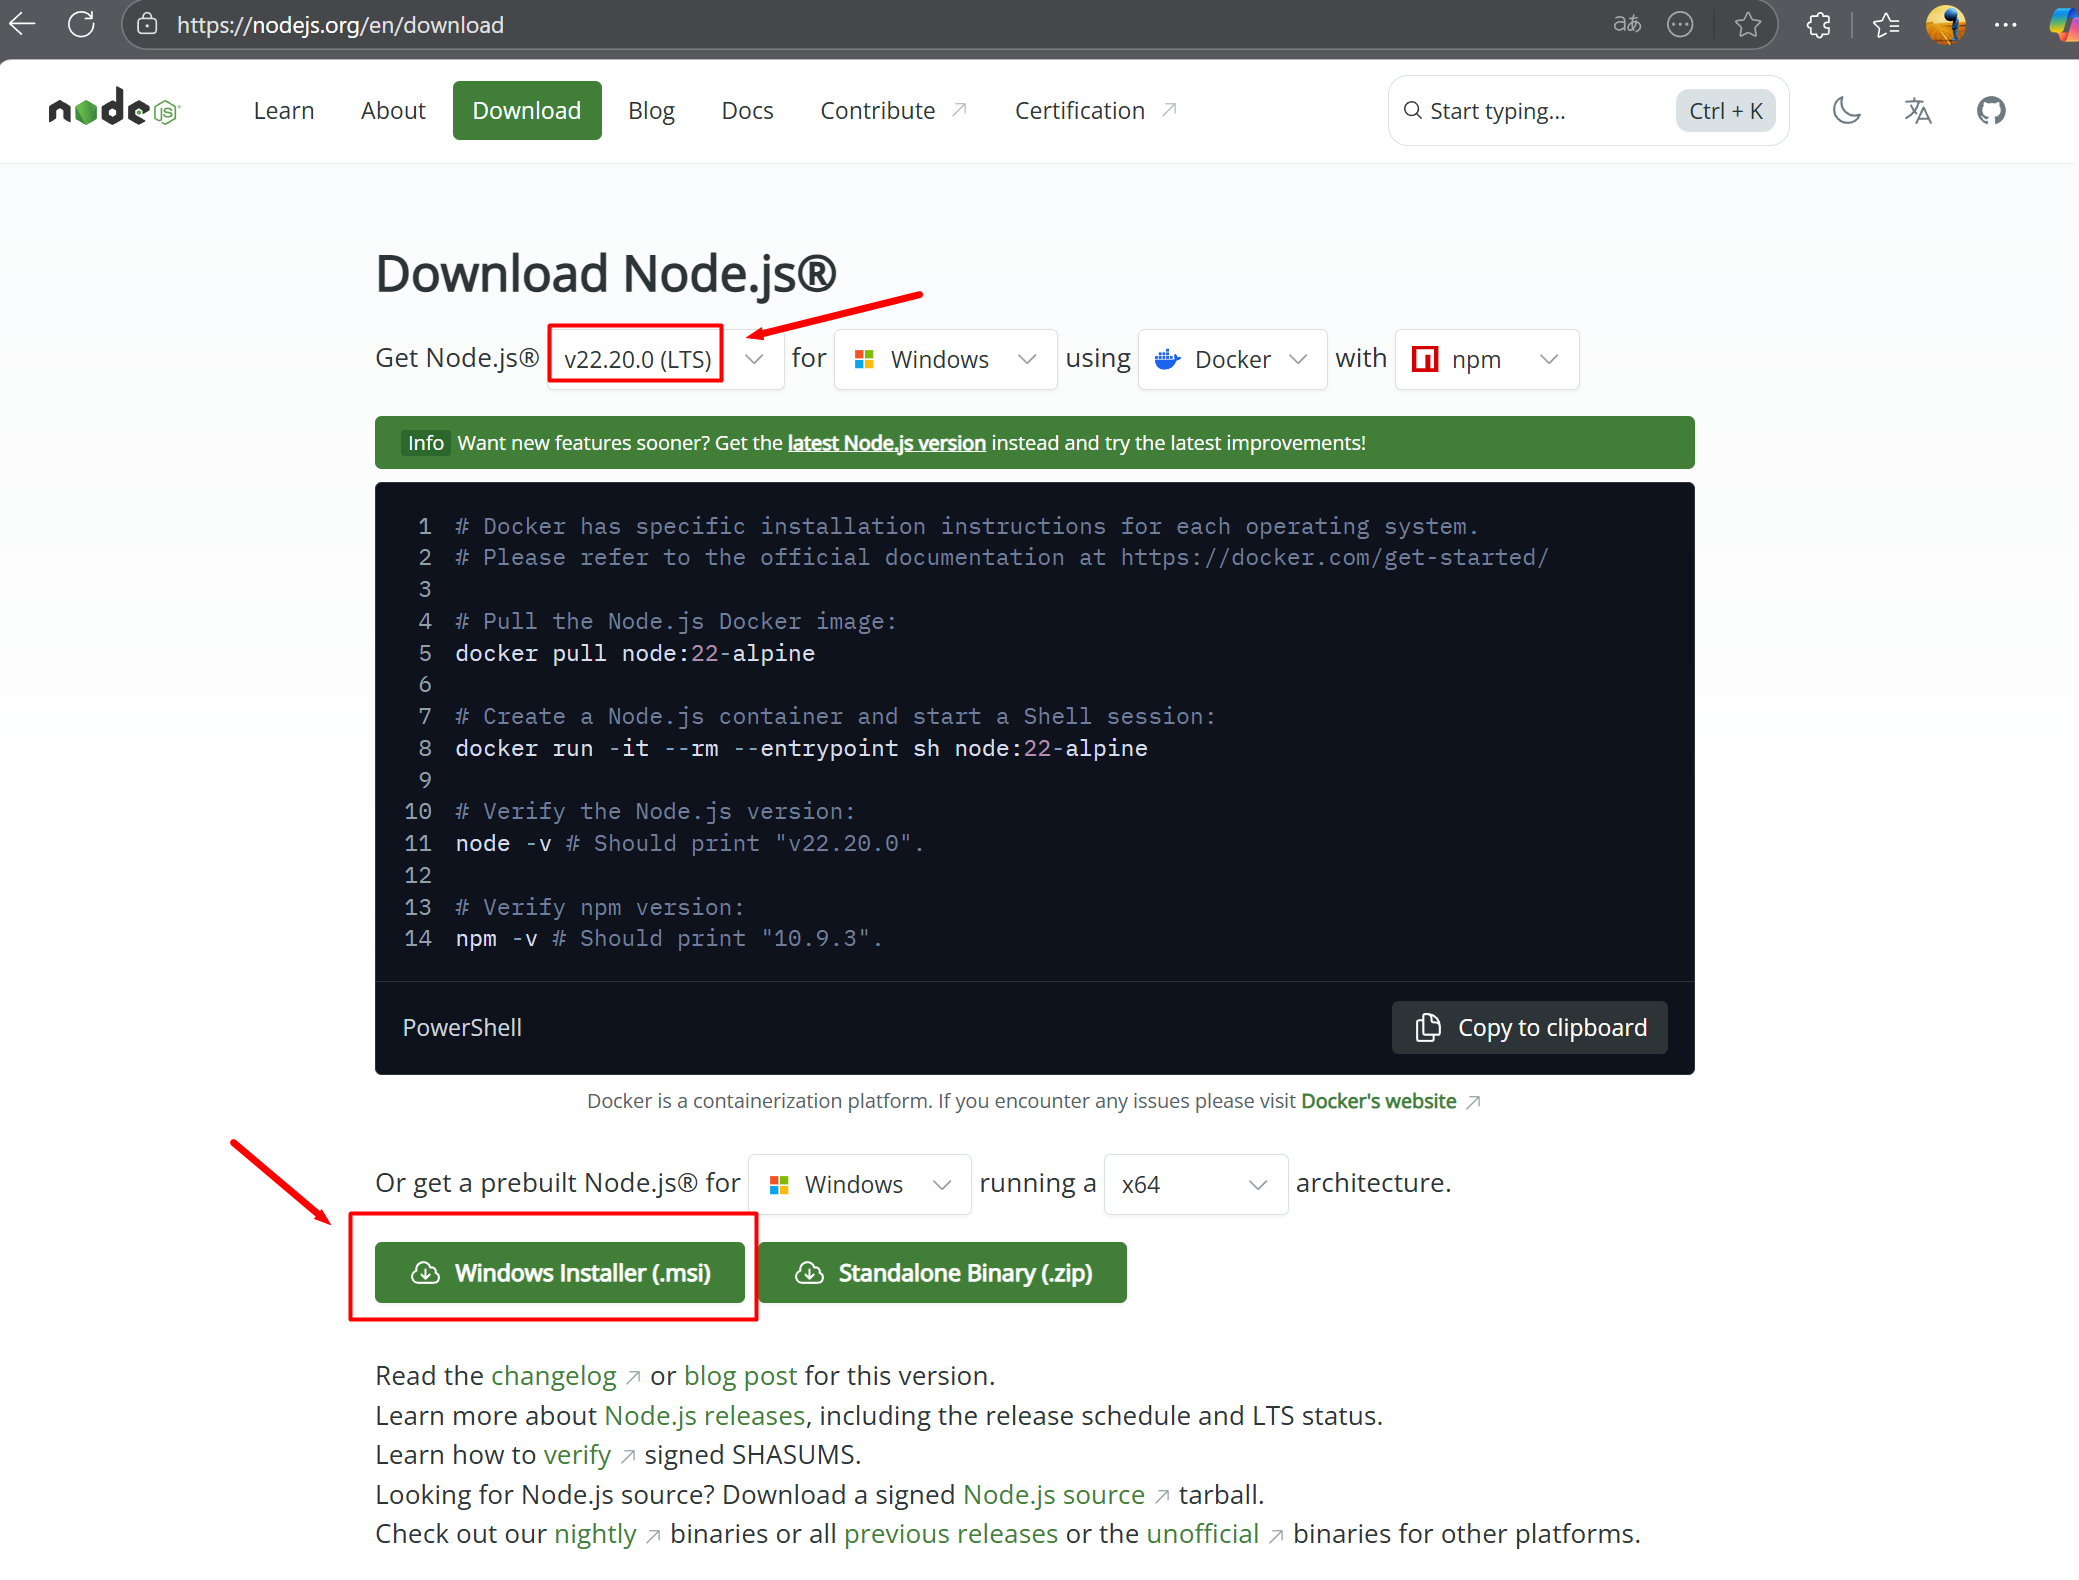Screen dimensions: 2079x1580
Task: Open the favorites list icon
Action: [1886, 24]
